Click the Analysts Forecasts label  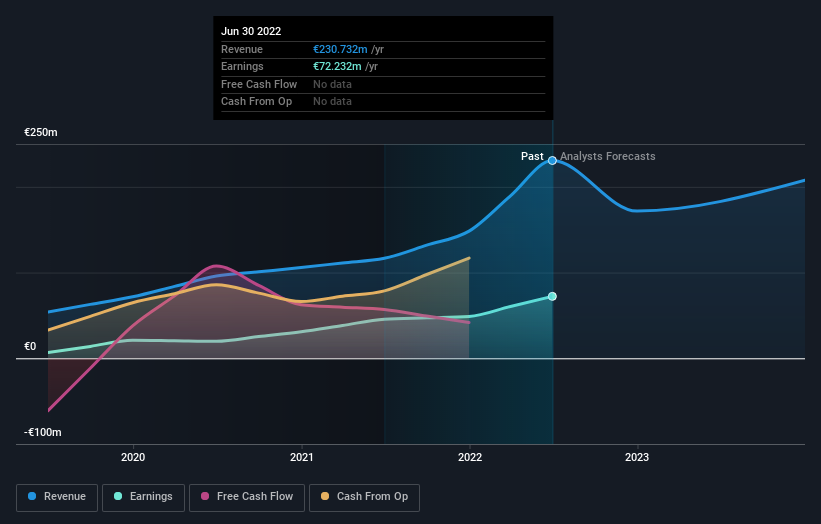[607, 156]
